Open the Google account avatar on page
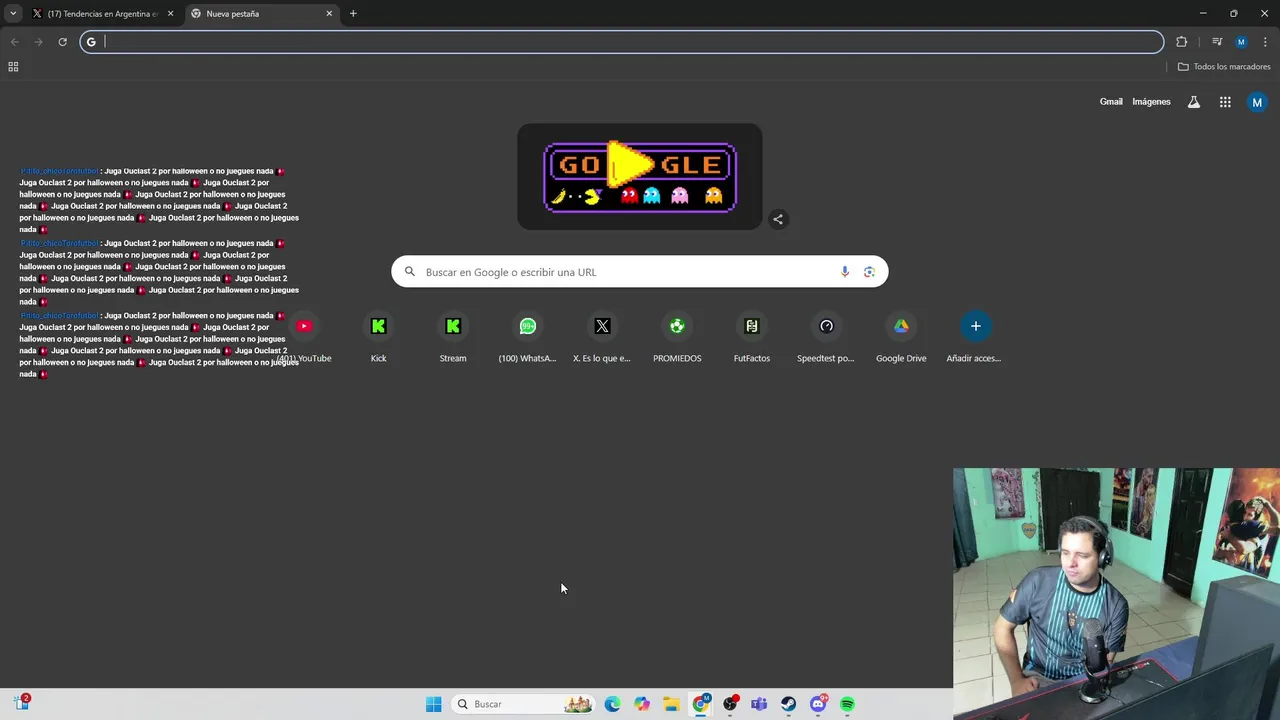Image resolution: width=1280 pixels, height=720 pixels. click(1257, 102)
